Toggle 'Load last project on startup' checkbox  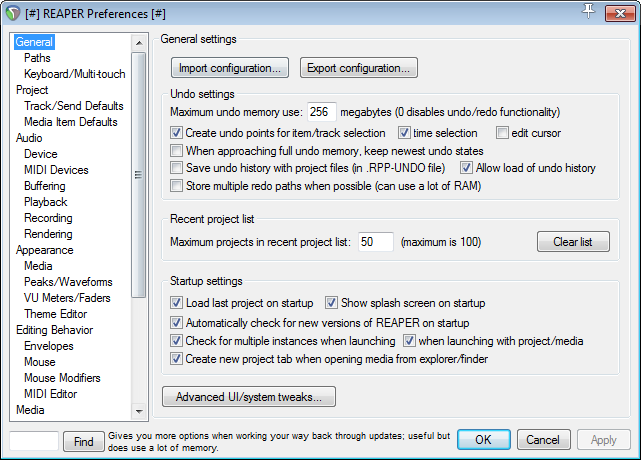tap(177, 303)
